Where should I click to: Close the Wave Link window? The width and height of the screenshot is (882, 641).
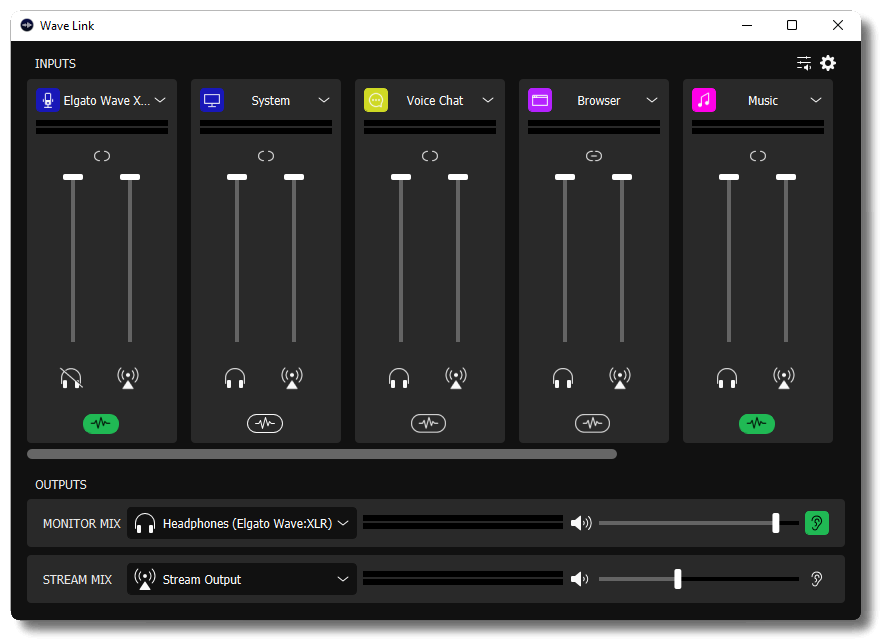[x=838, y=25]
